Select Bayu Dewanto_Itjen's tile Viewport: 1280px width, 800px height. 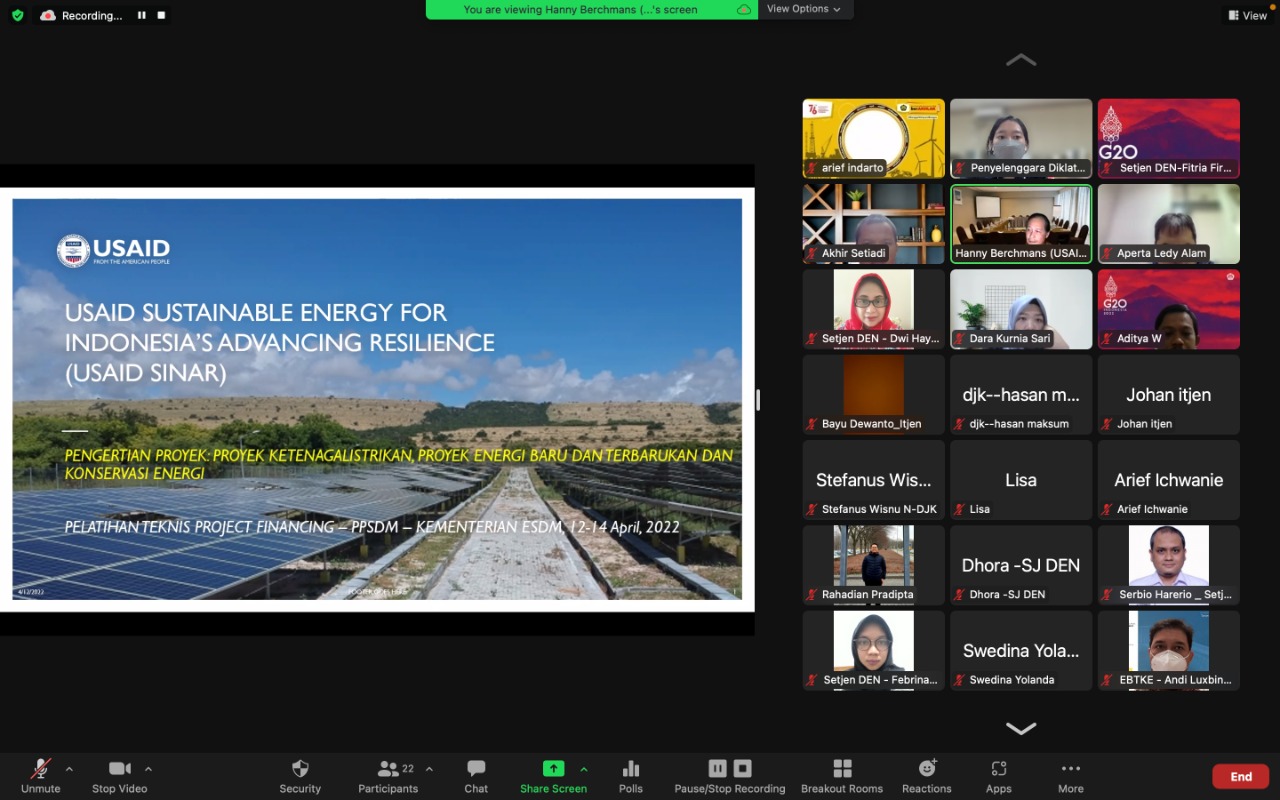(874, 394)
